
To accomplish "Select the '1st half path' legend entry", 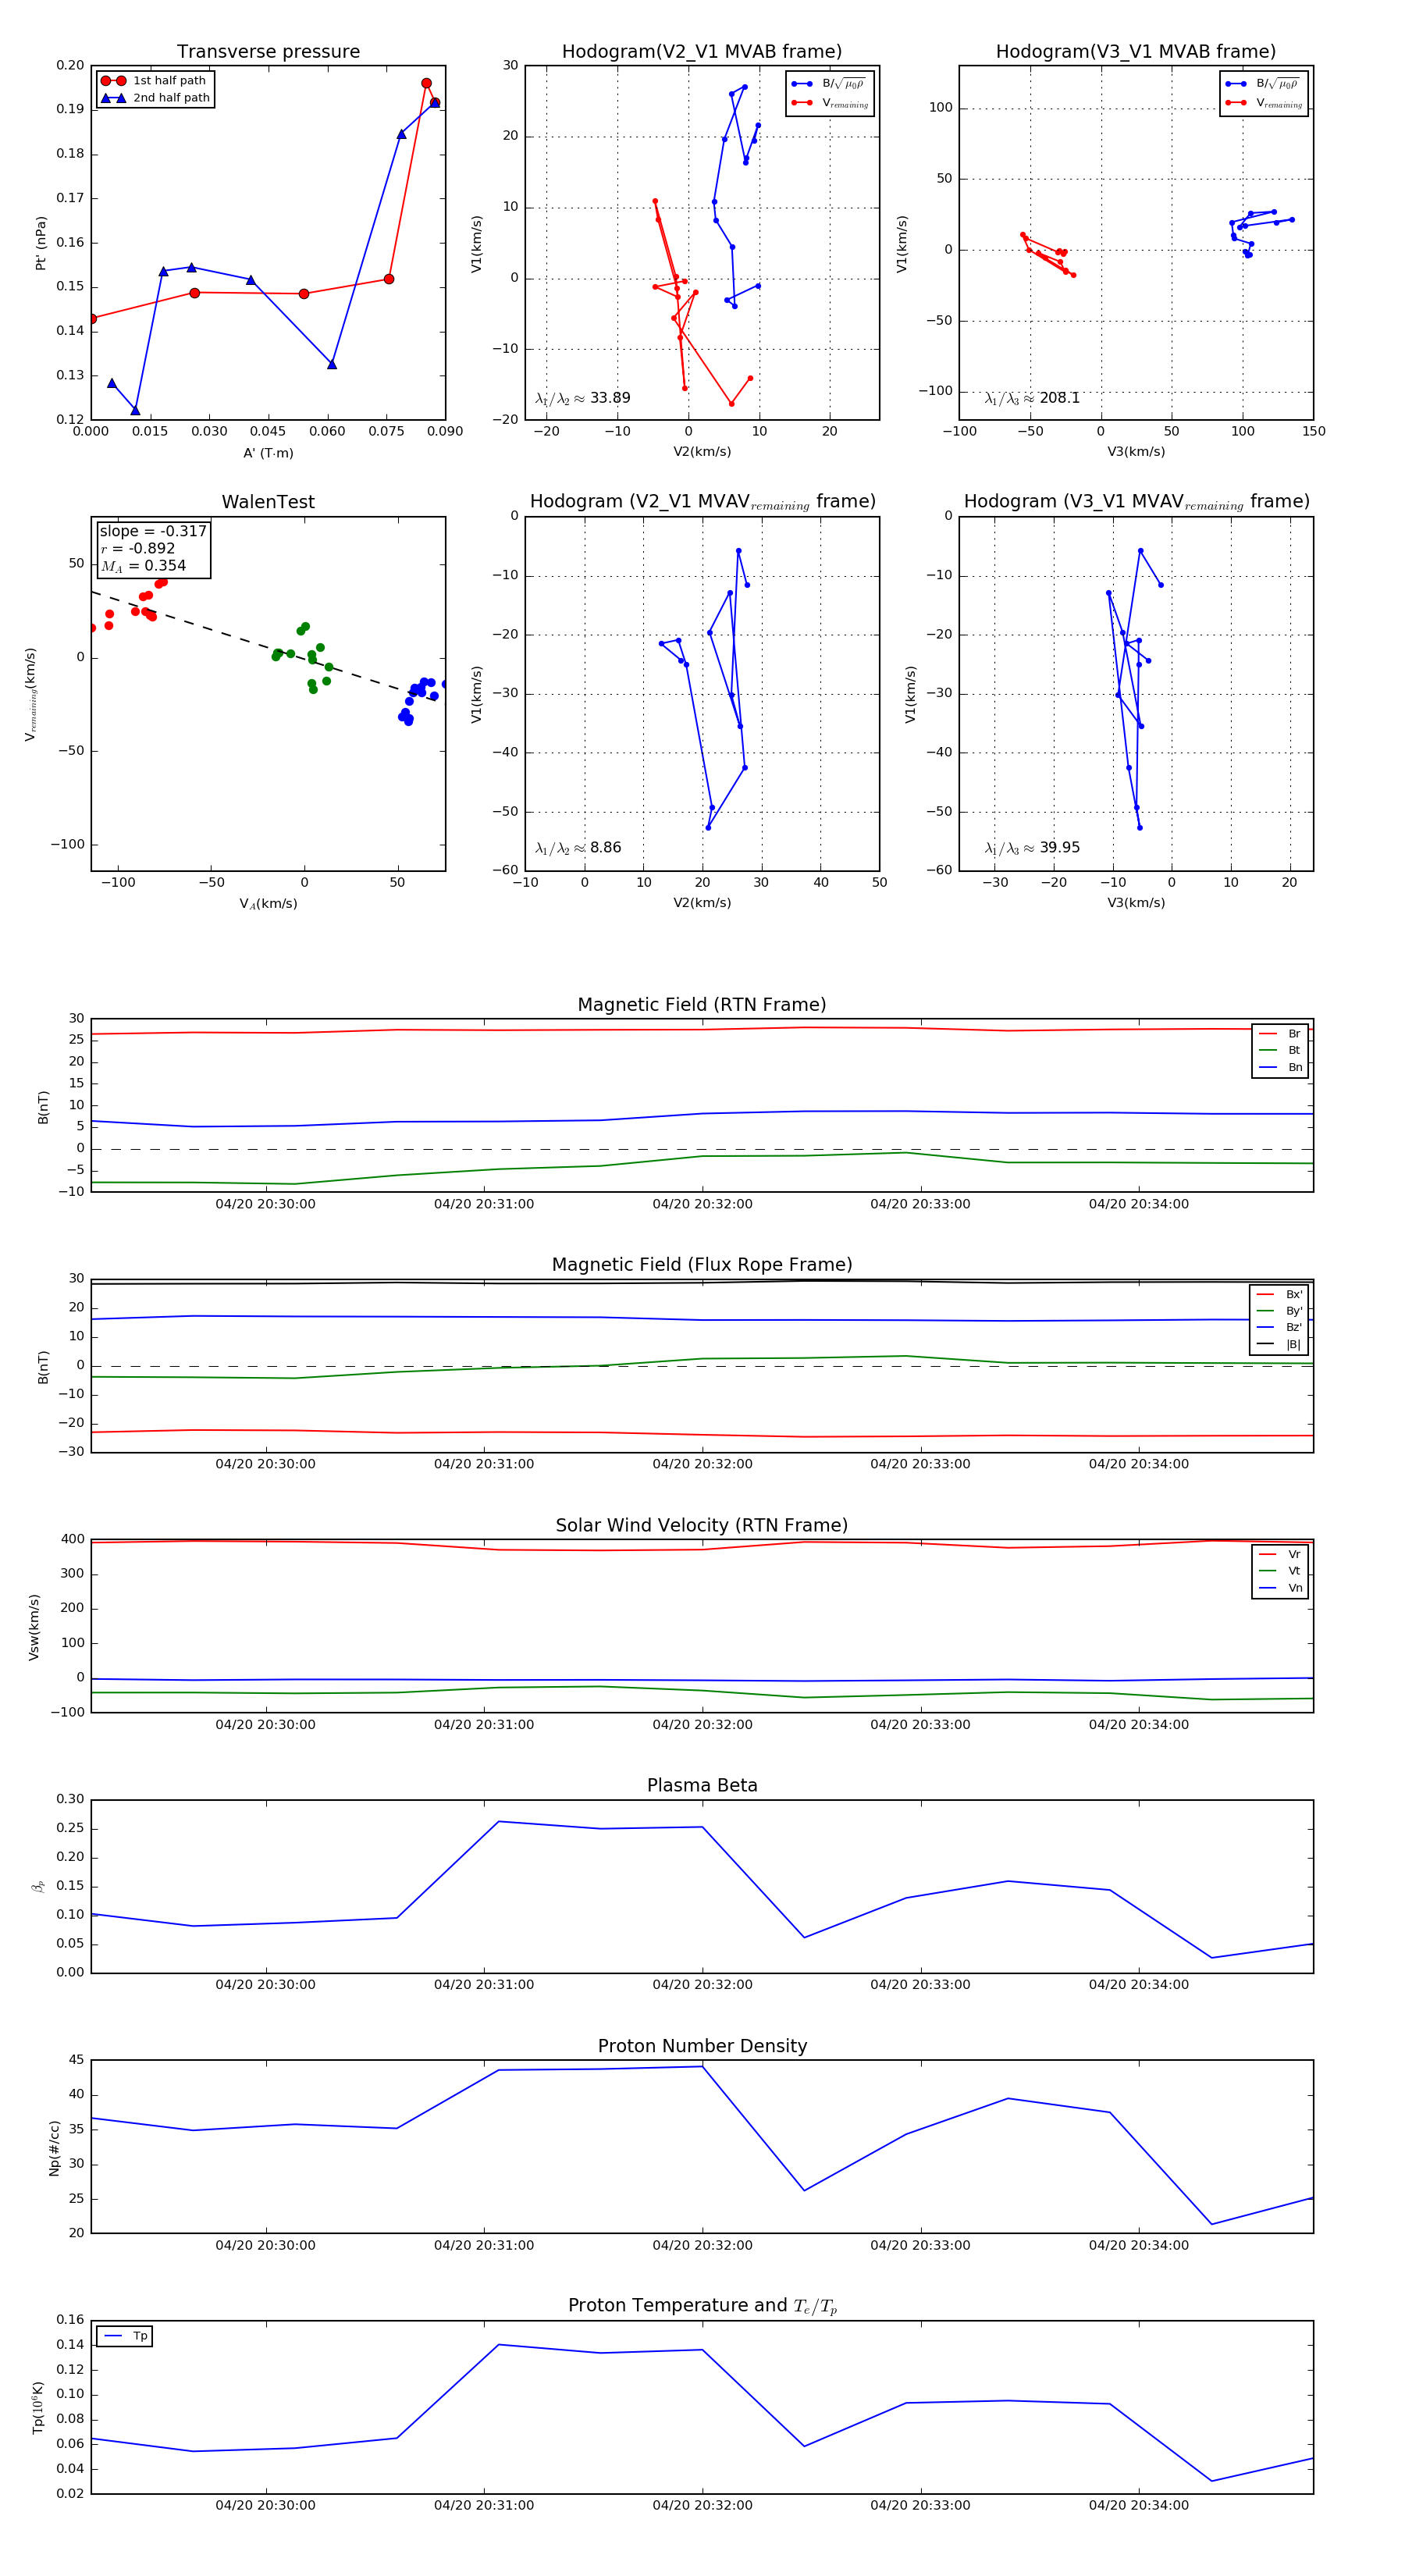I will coord(154,81).
